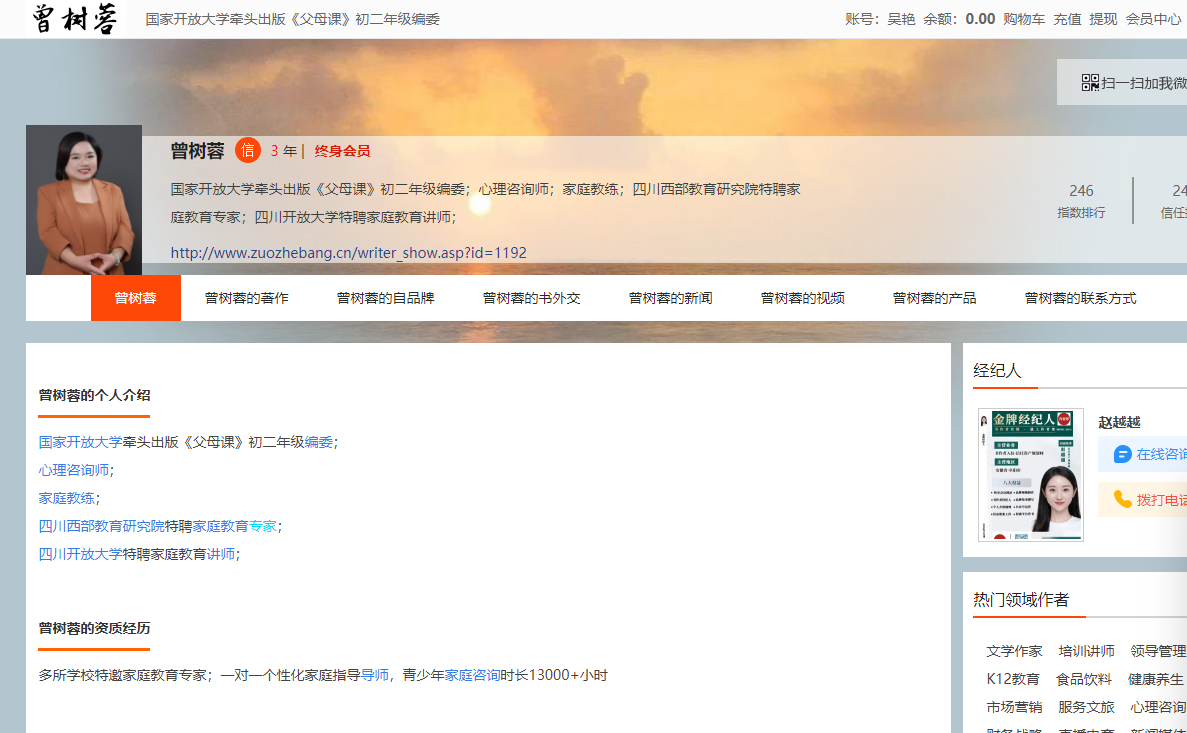Image resolution: width=1187 pixels, height=733 pixels.
Task: Click the orange 信 credit badge
Action: point(248,151)
